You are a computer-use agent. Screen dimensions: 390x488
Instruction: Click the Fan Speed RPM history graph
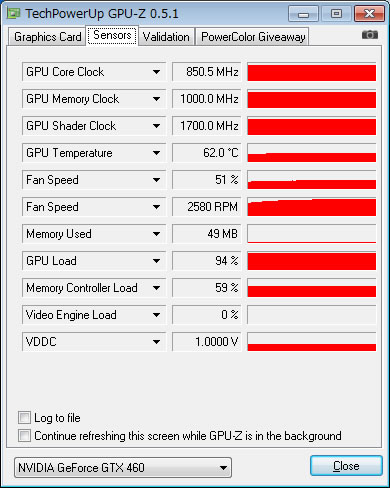312,207
